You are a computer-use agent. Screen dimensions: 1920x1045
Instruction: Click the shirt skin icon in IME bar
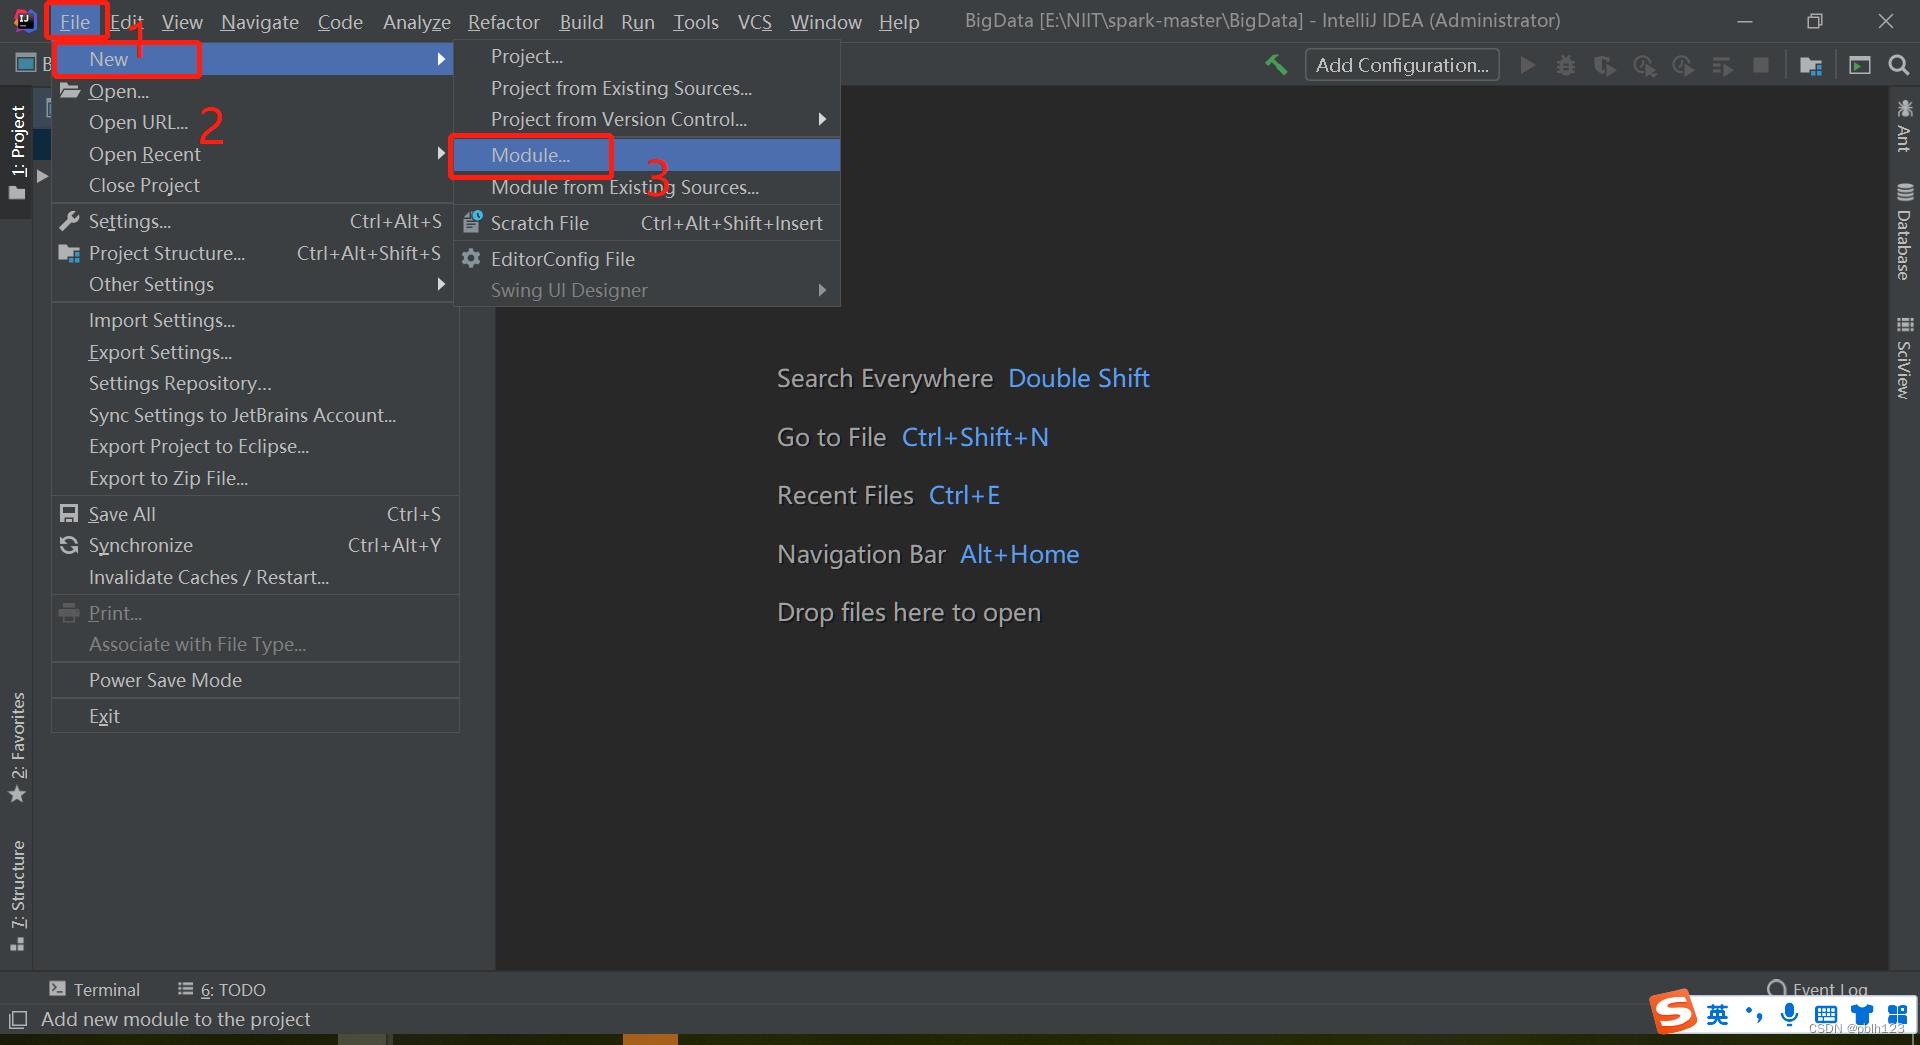[x=1862, y=1015]
